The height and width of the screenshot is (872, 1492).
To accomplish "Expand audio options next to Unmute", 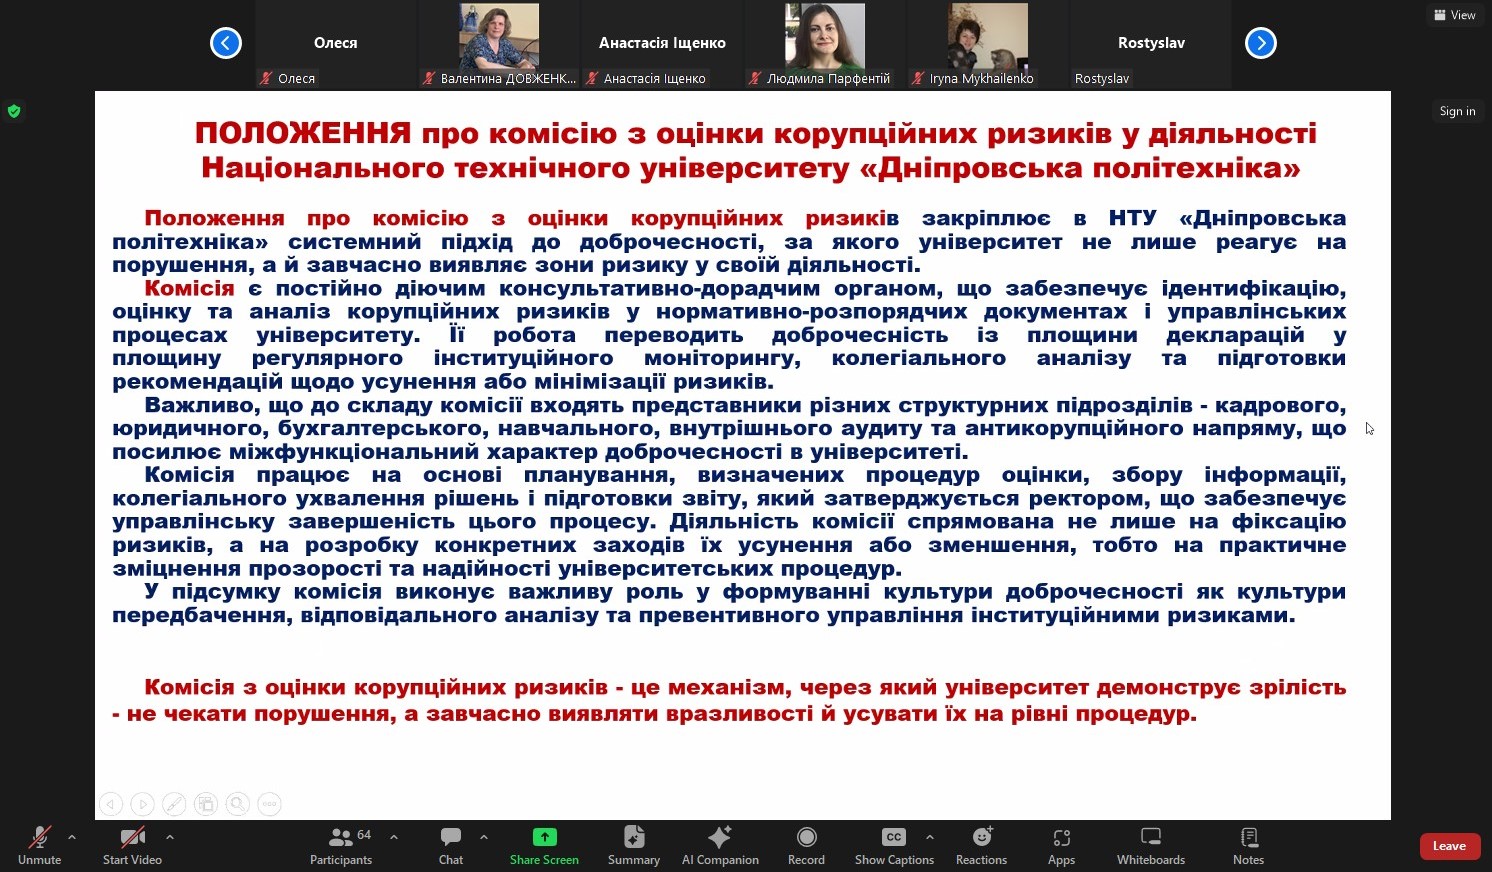I will click(71, 837).
